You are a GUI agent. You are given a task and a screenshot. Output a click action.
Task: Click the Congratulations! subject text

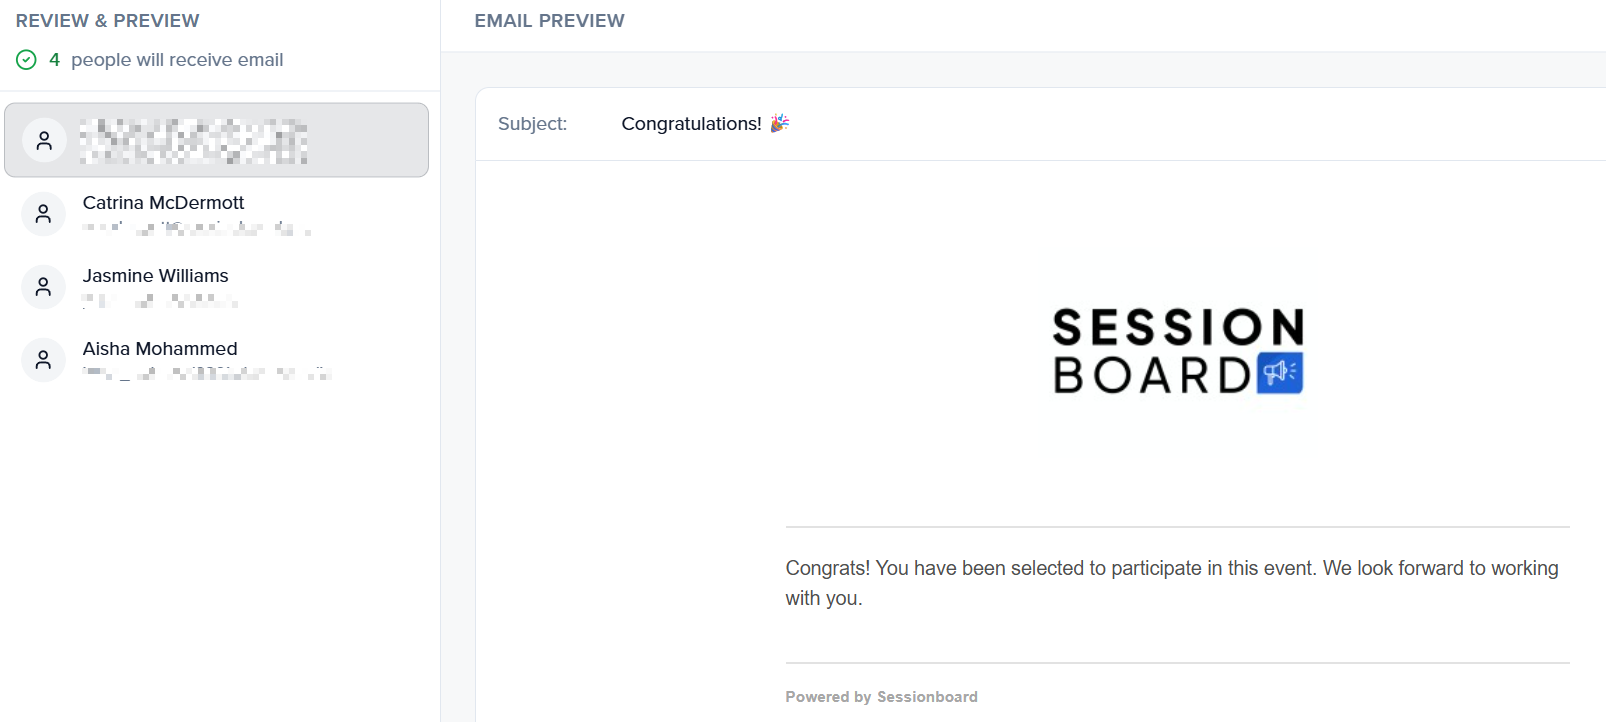tap(691, 124)
